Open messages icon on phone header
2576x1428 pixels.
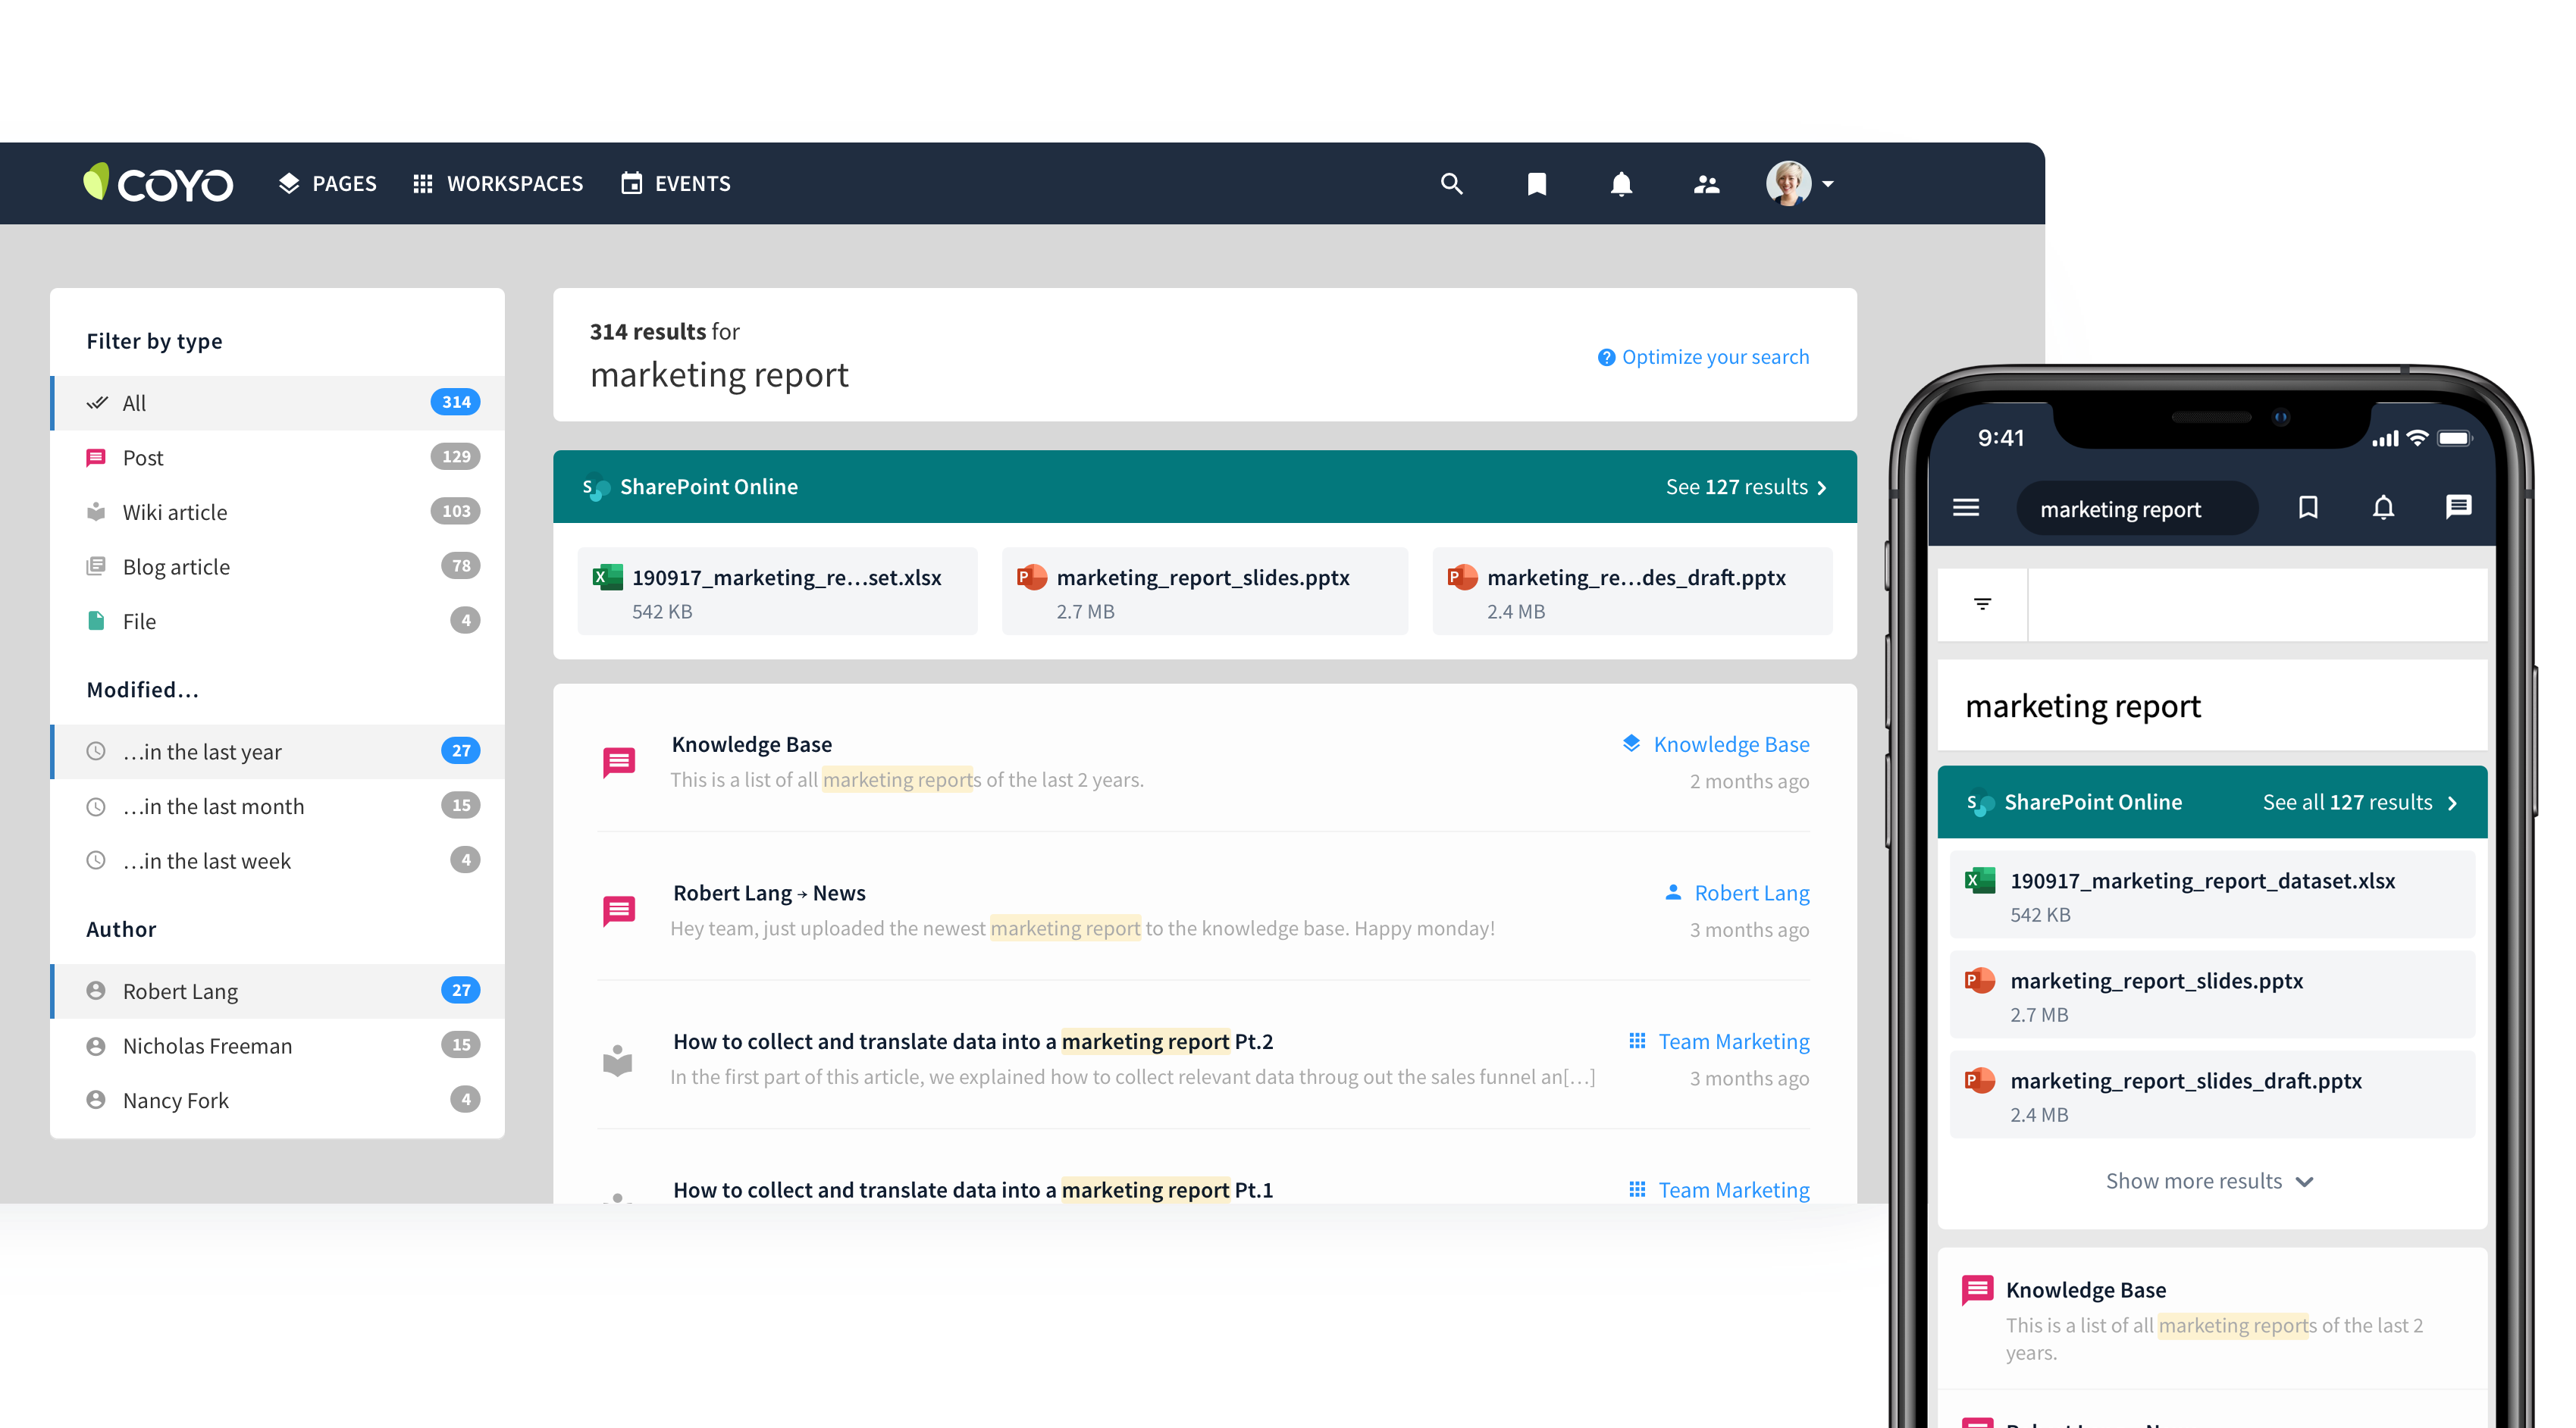click(2458, 508)
